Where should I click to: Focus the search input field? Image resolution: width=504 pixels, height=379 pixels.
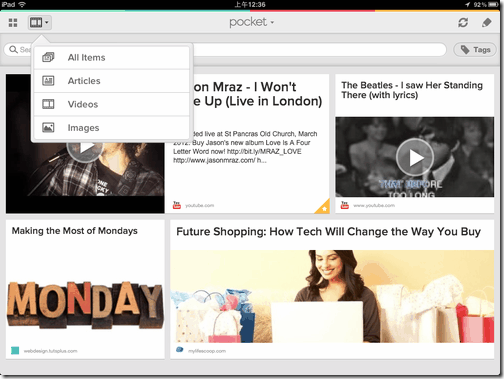point(225,49)
